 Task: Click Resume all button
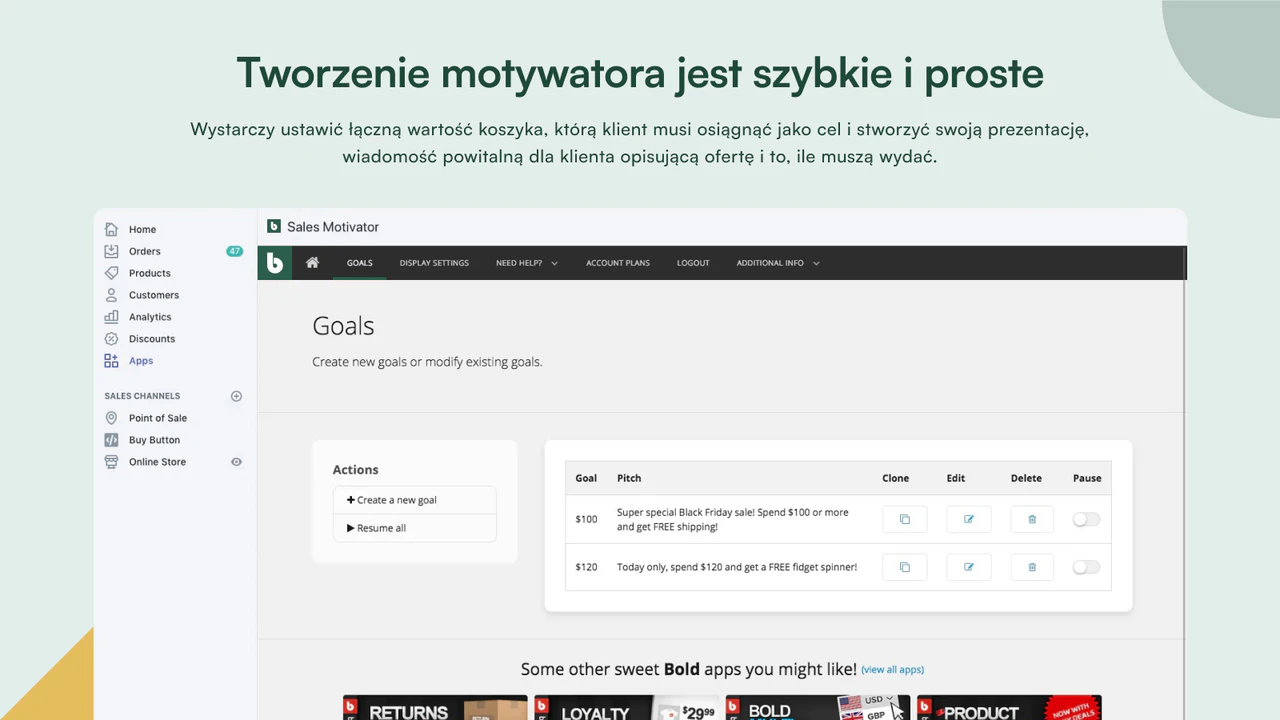coord(415,528)
